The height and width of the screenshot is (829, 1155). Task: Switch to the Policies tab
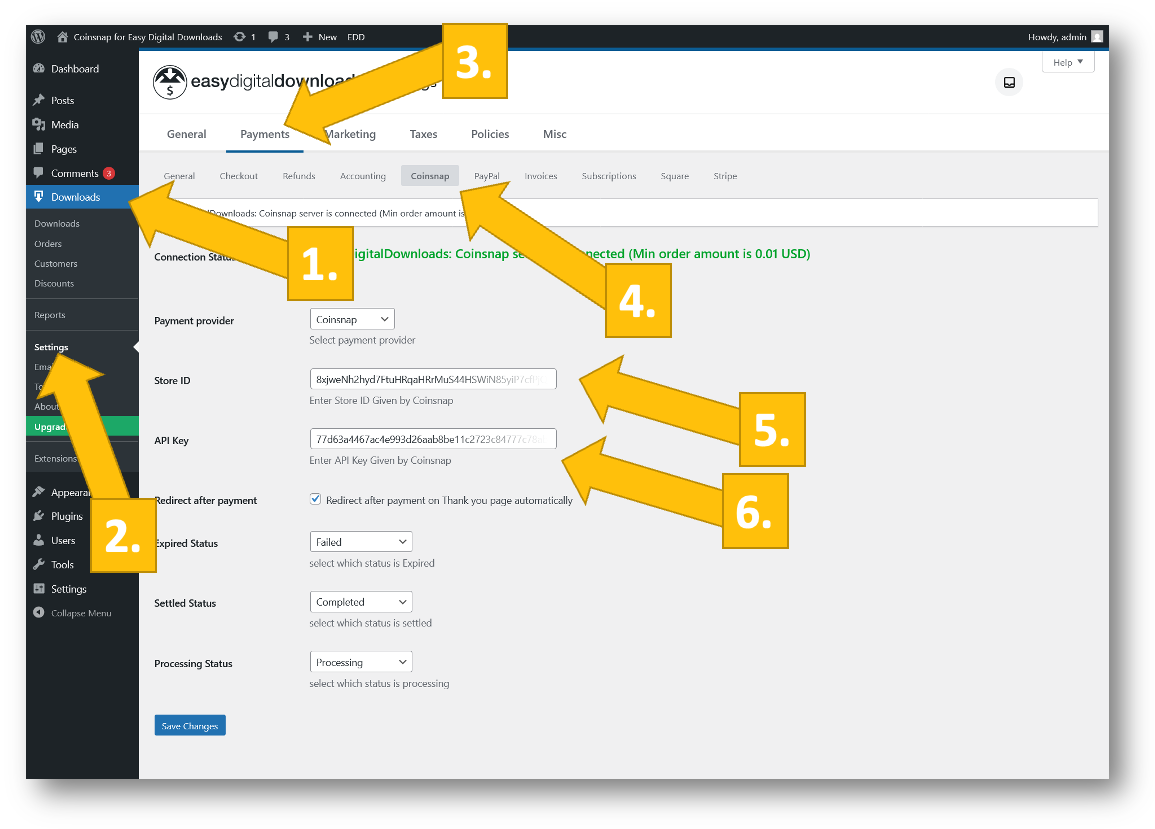click(490, 134)
